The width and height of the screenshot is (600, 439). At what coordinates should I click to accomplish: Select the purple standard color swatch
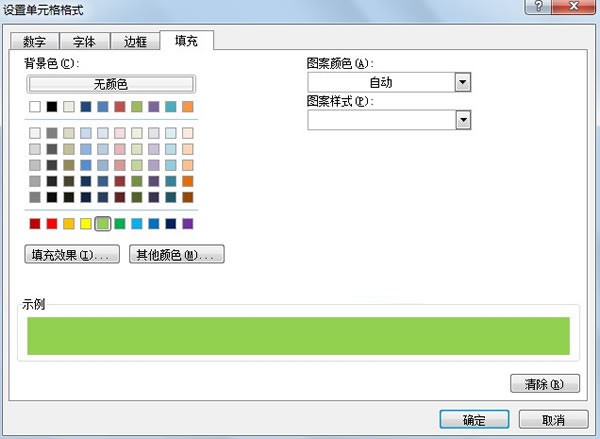click(x=188, y=224)
